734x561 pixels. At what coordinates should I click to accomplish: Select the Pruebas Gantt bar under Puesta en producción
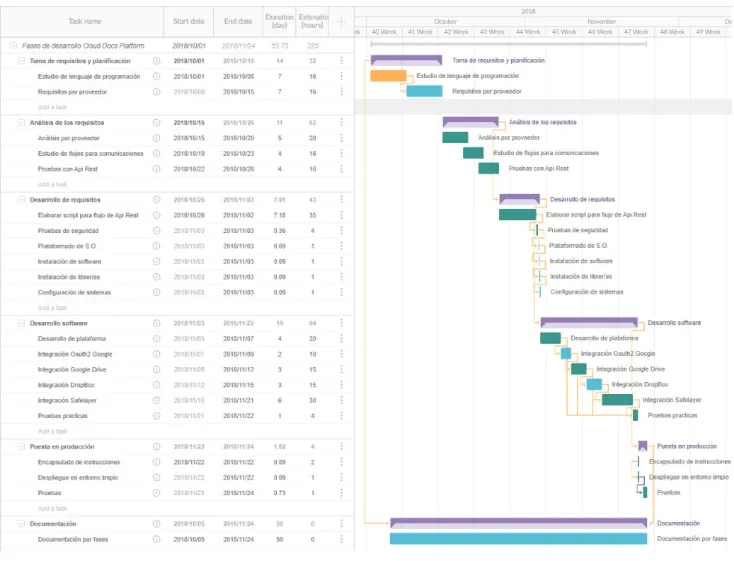(x=645, y=492)
